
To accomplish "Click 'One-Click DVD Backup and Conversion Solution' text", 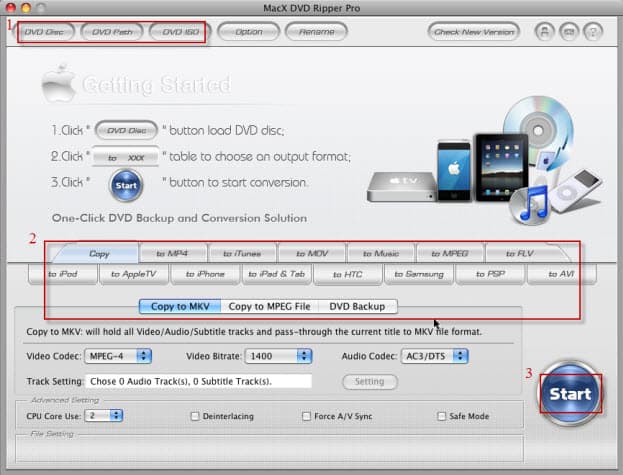I will [x=179, y=218].
